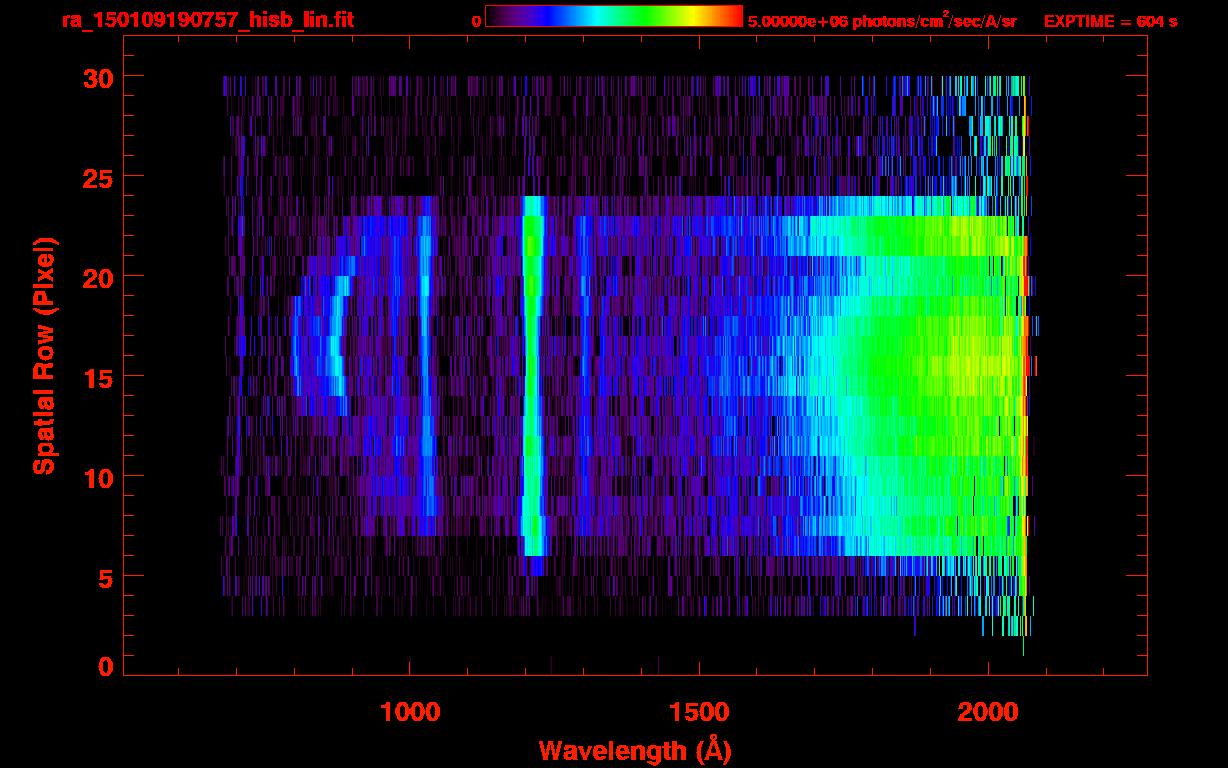Viewport: 1228px width, 768px height.
Task: Click the 5.00000e+06 photons/cm²/sec/Å/sr label
Action: click(882, 20)
